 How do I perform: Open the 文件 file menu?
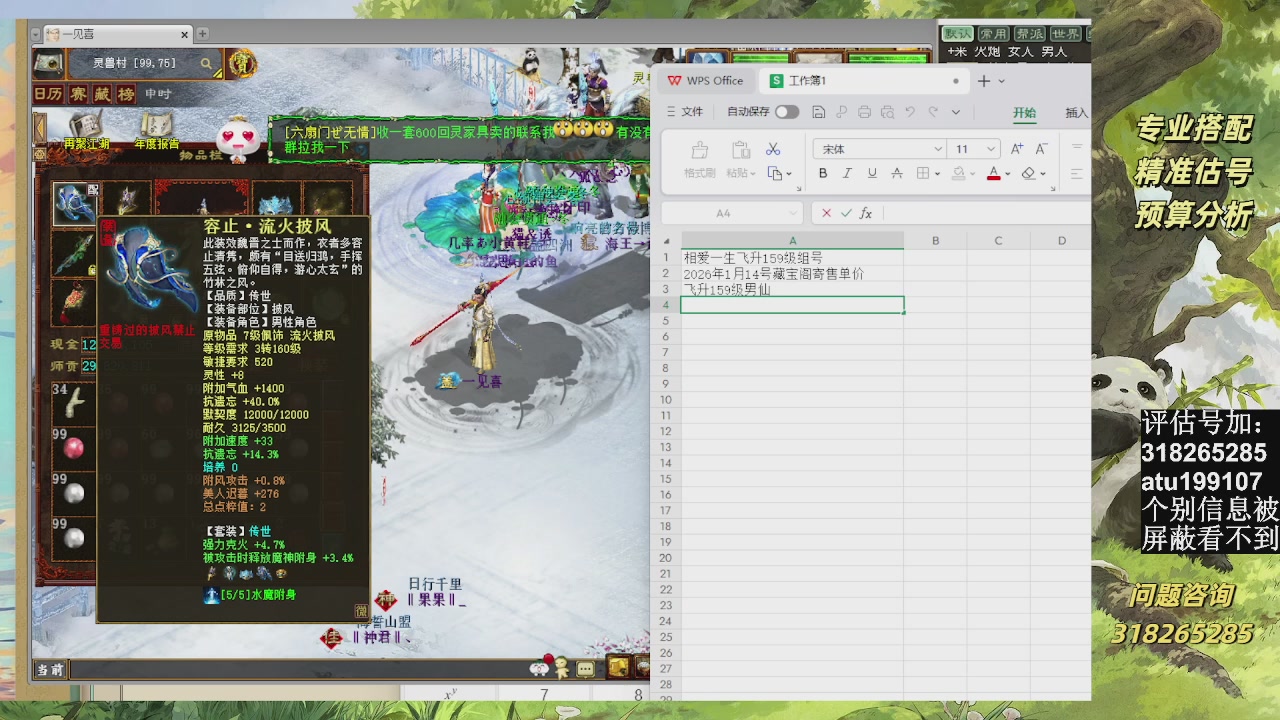click(685, 112)
